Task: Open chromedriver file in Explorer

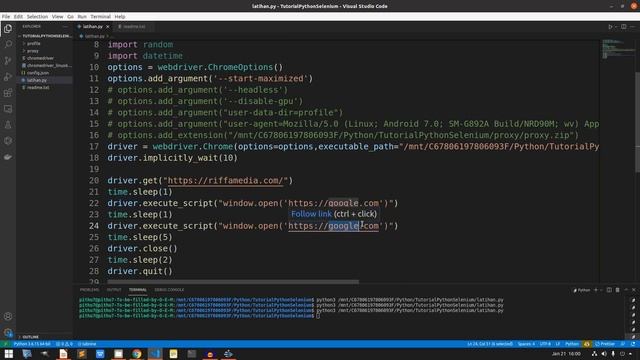Action: click(40, 58)
